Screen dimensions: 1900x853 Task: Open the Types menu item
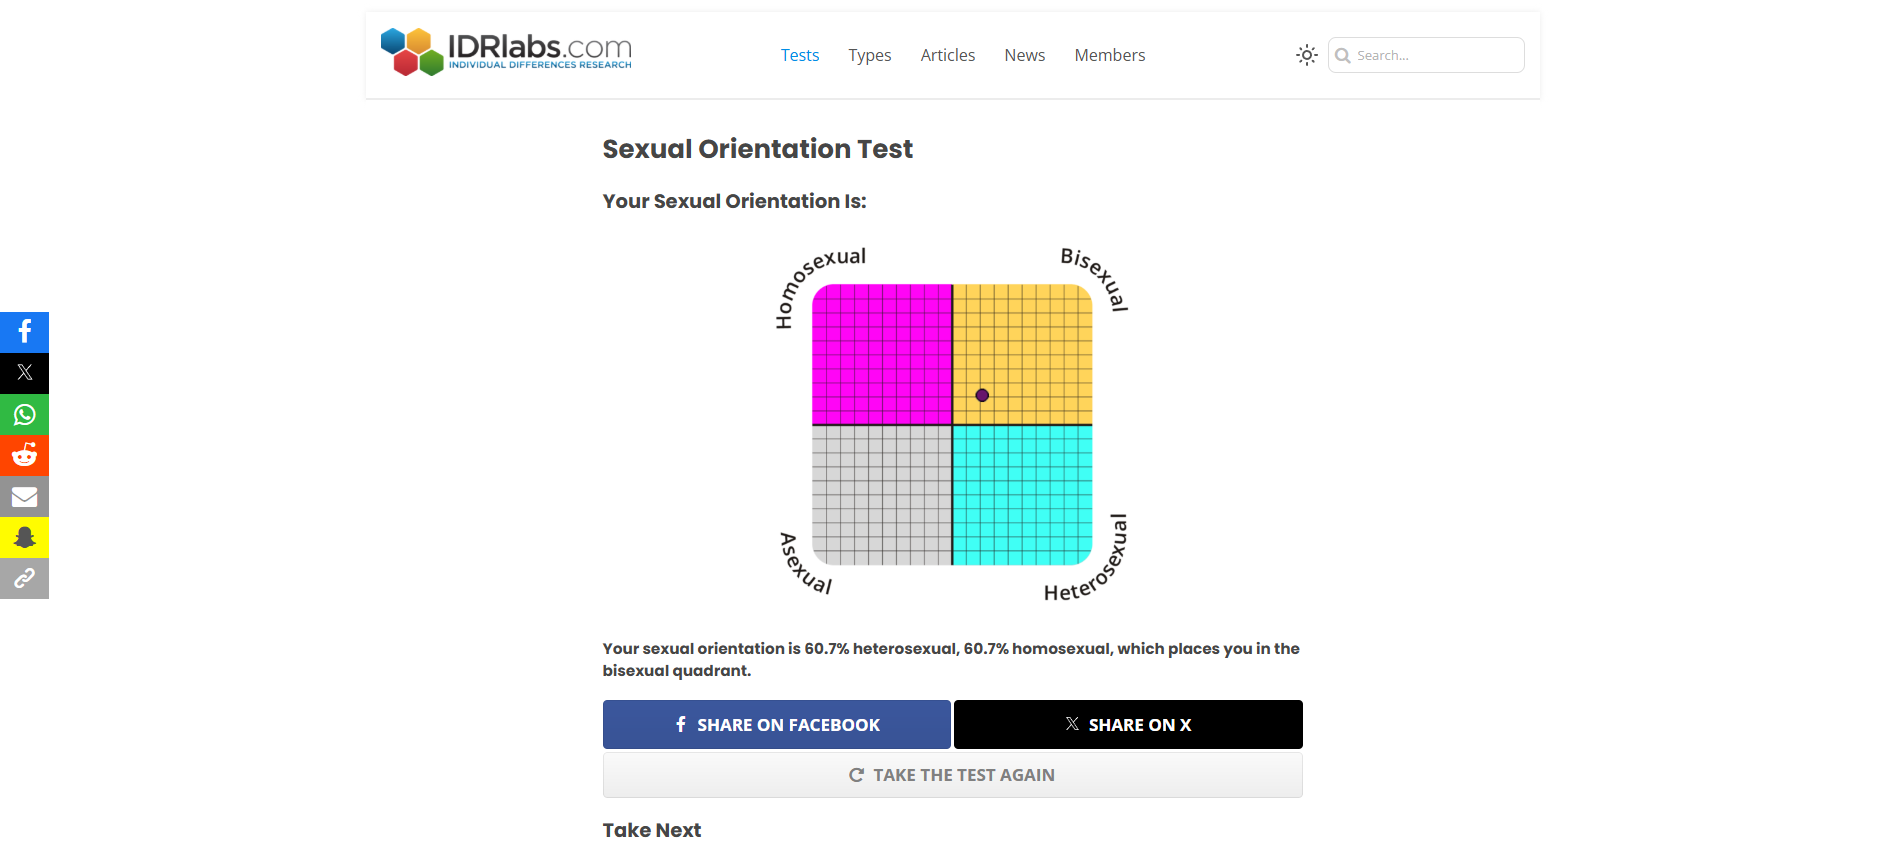click(870, 55)
